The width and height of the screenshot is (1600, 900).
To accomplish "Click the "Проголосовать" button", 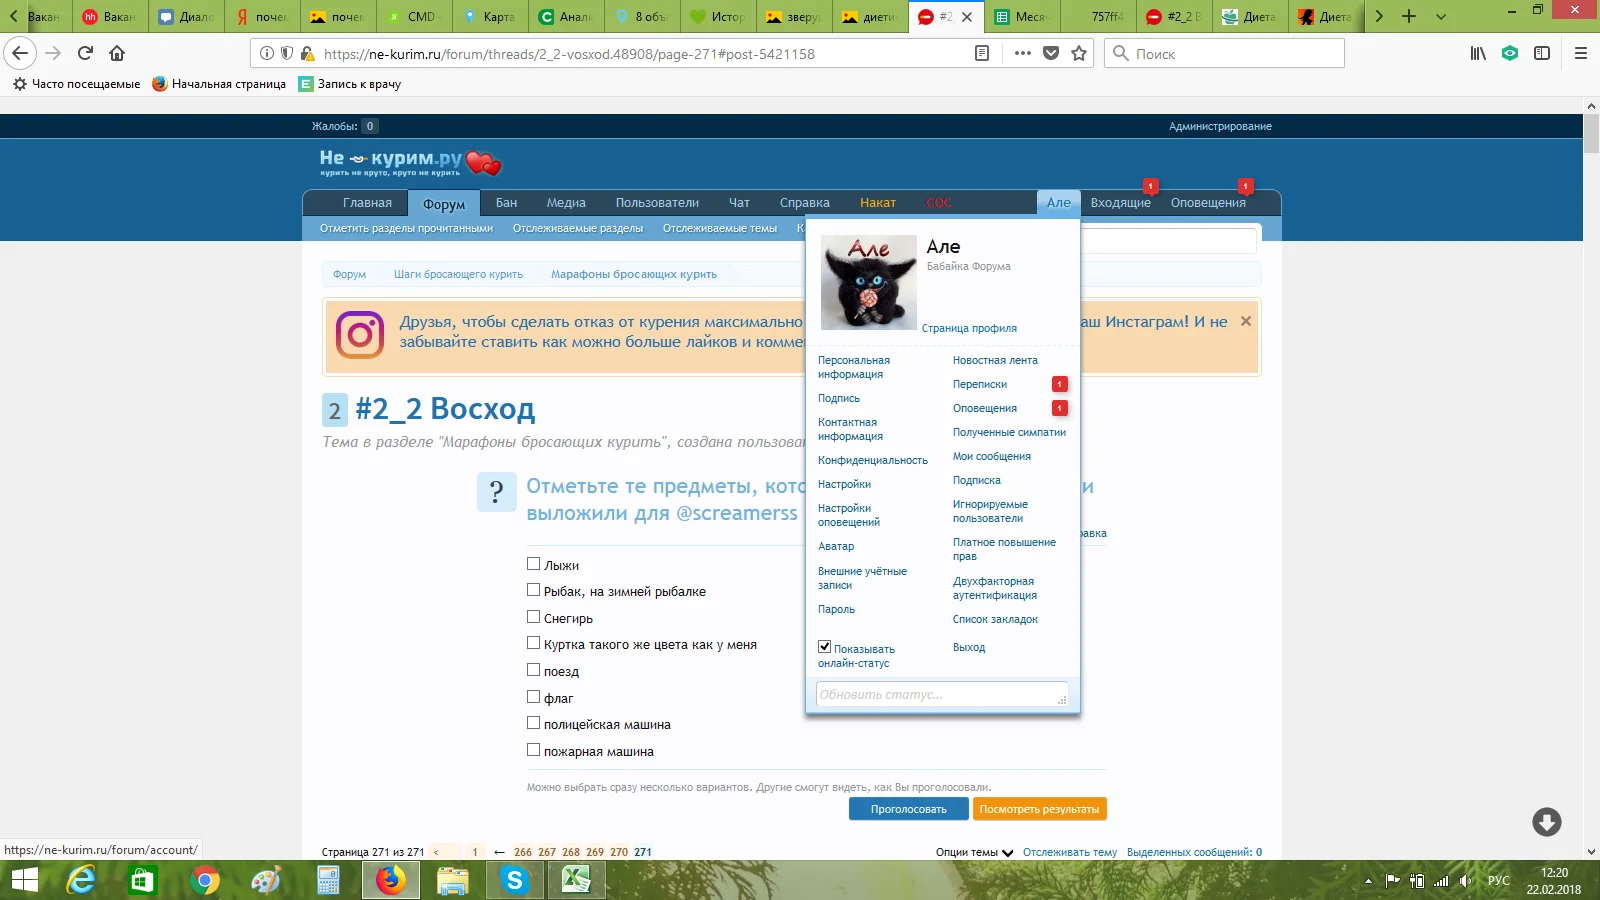I will [909, 809].
